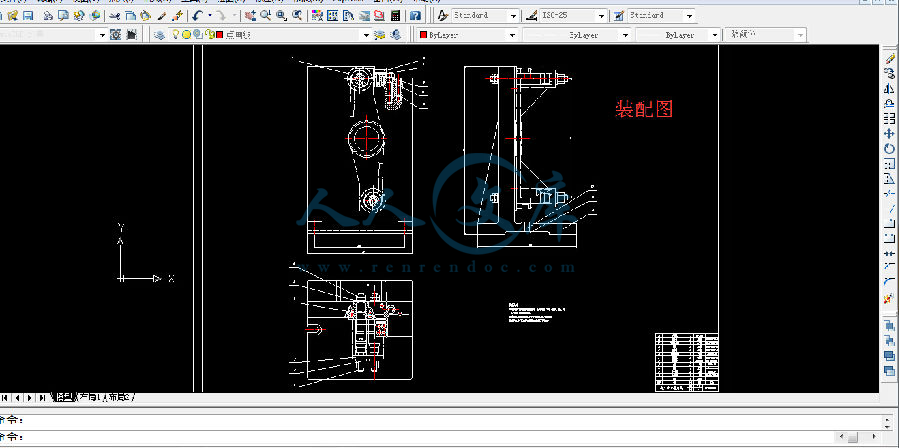The height and width of the screenshot is (448, 899).
Task: Click the Bring to Front draw order icon
Action: [889, 325]
